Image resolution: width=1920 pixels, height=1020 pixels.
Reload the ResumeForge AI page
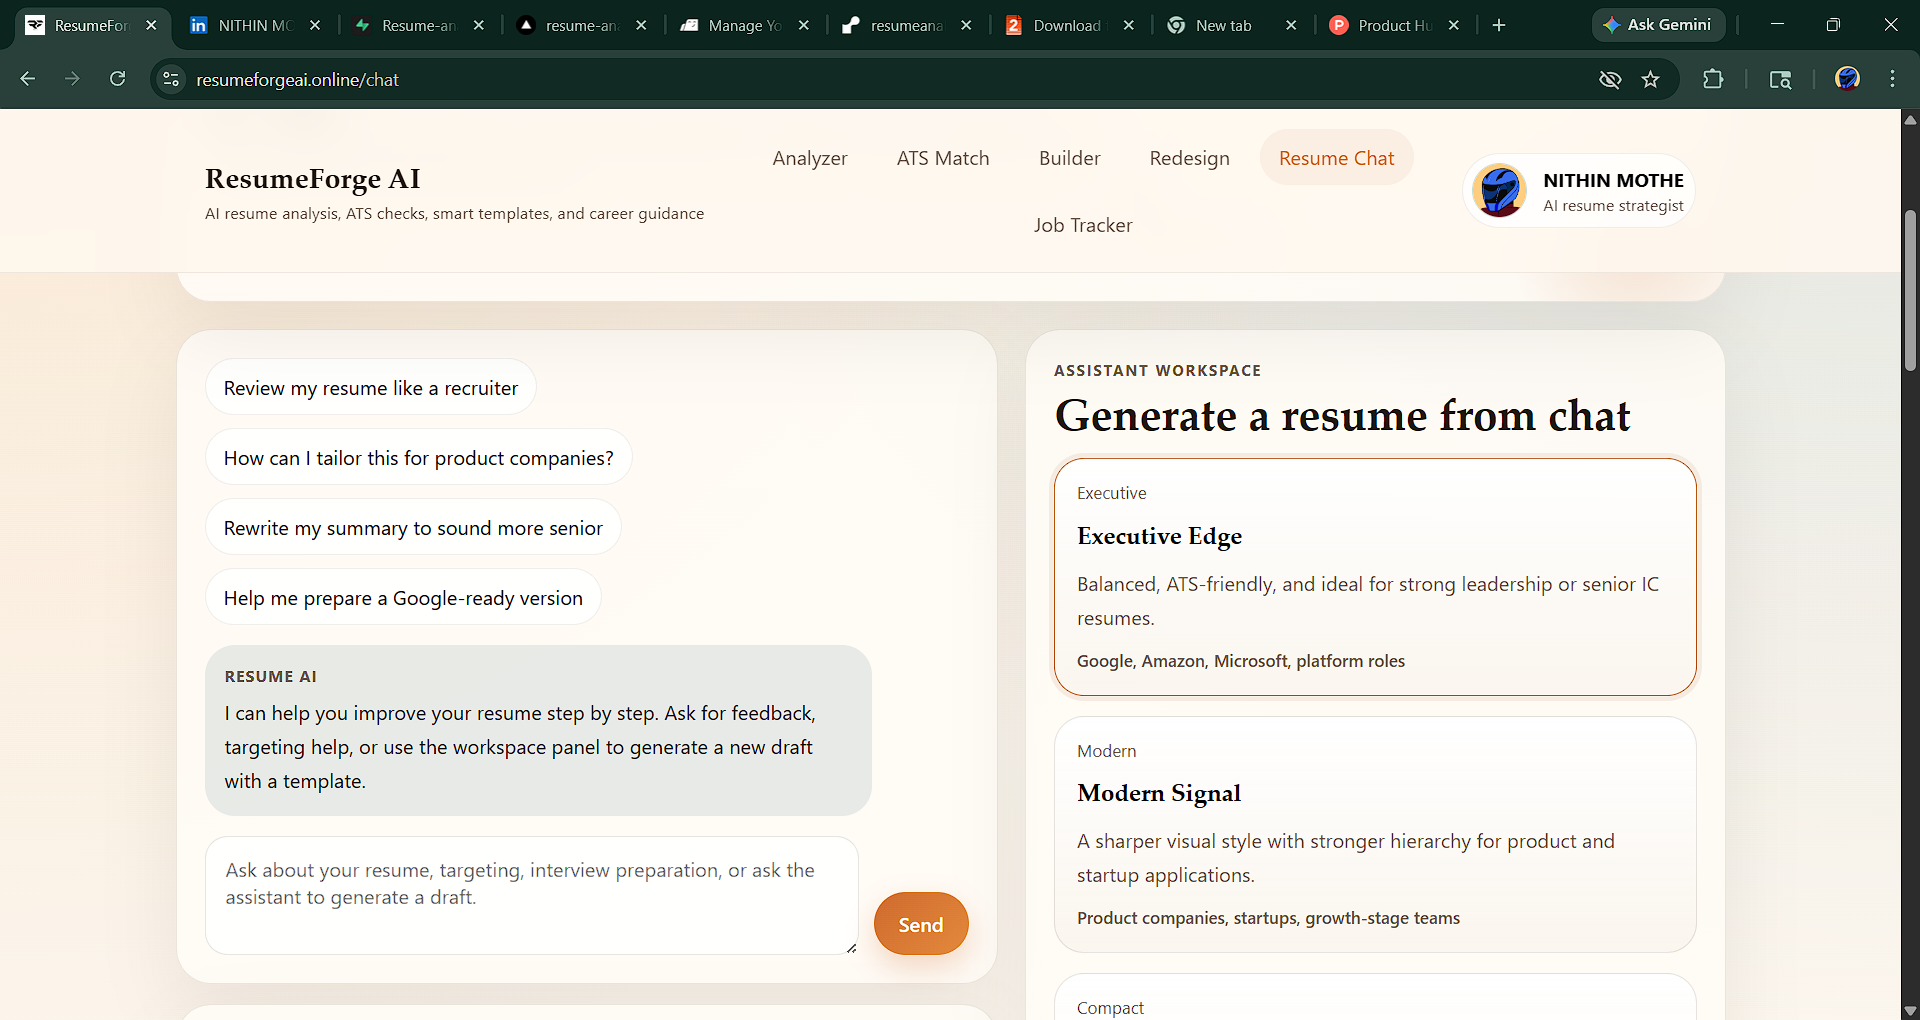(x=117, y=79)
